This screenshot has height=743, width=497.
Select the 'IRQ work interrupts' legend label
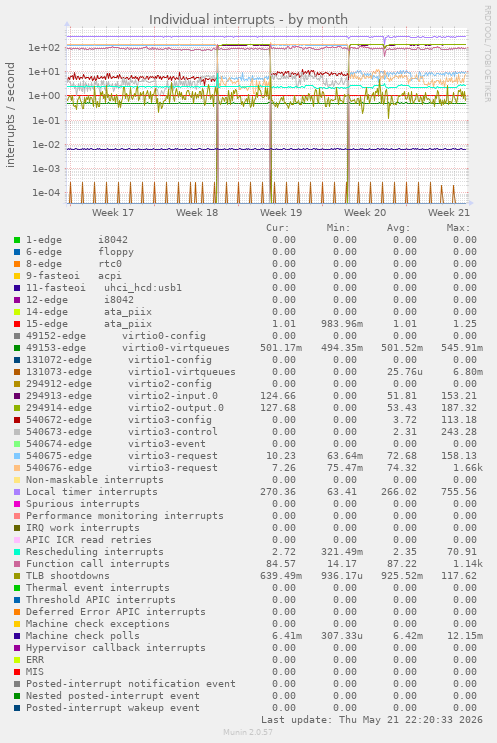click(83, 528)
